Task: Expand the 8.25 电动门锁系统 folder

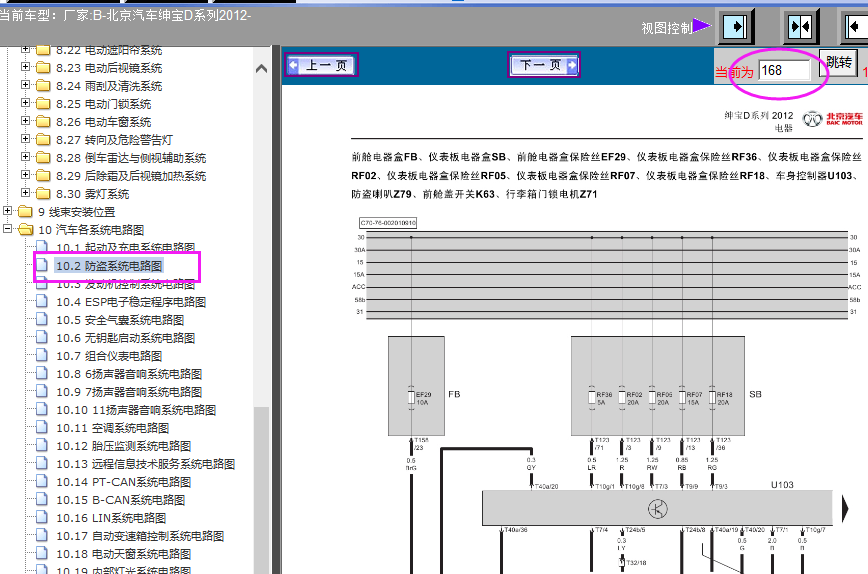Action: tap(25, 103)
